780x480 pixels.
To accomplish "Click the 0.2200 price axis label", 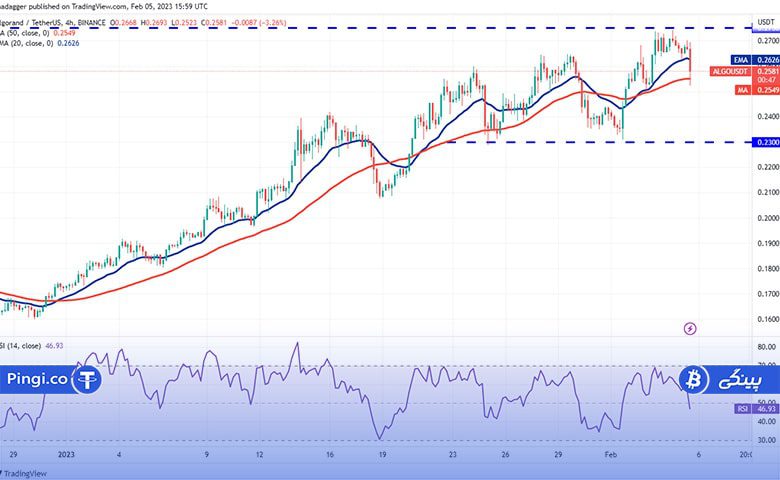I will tap(768, 167).
